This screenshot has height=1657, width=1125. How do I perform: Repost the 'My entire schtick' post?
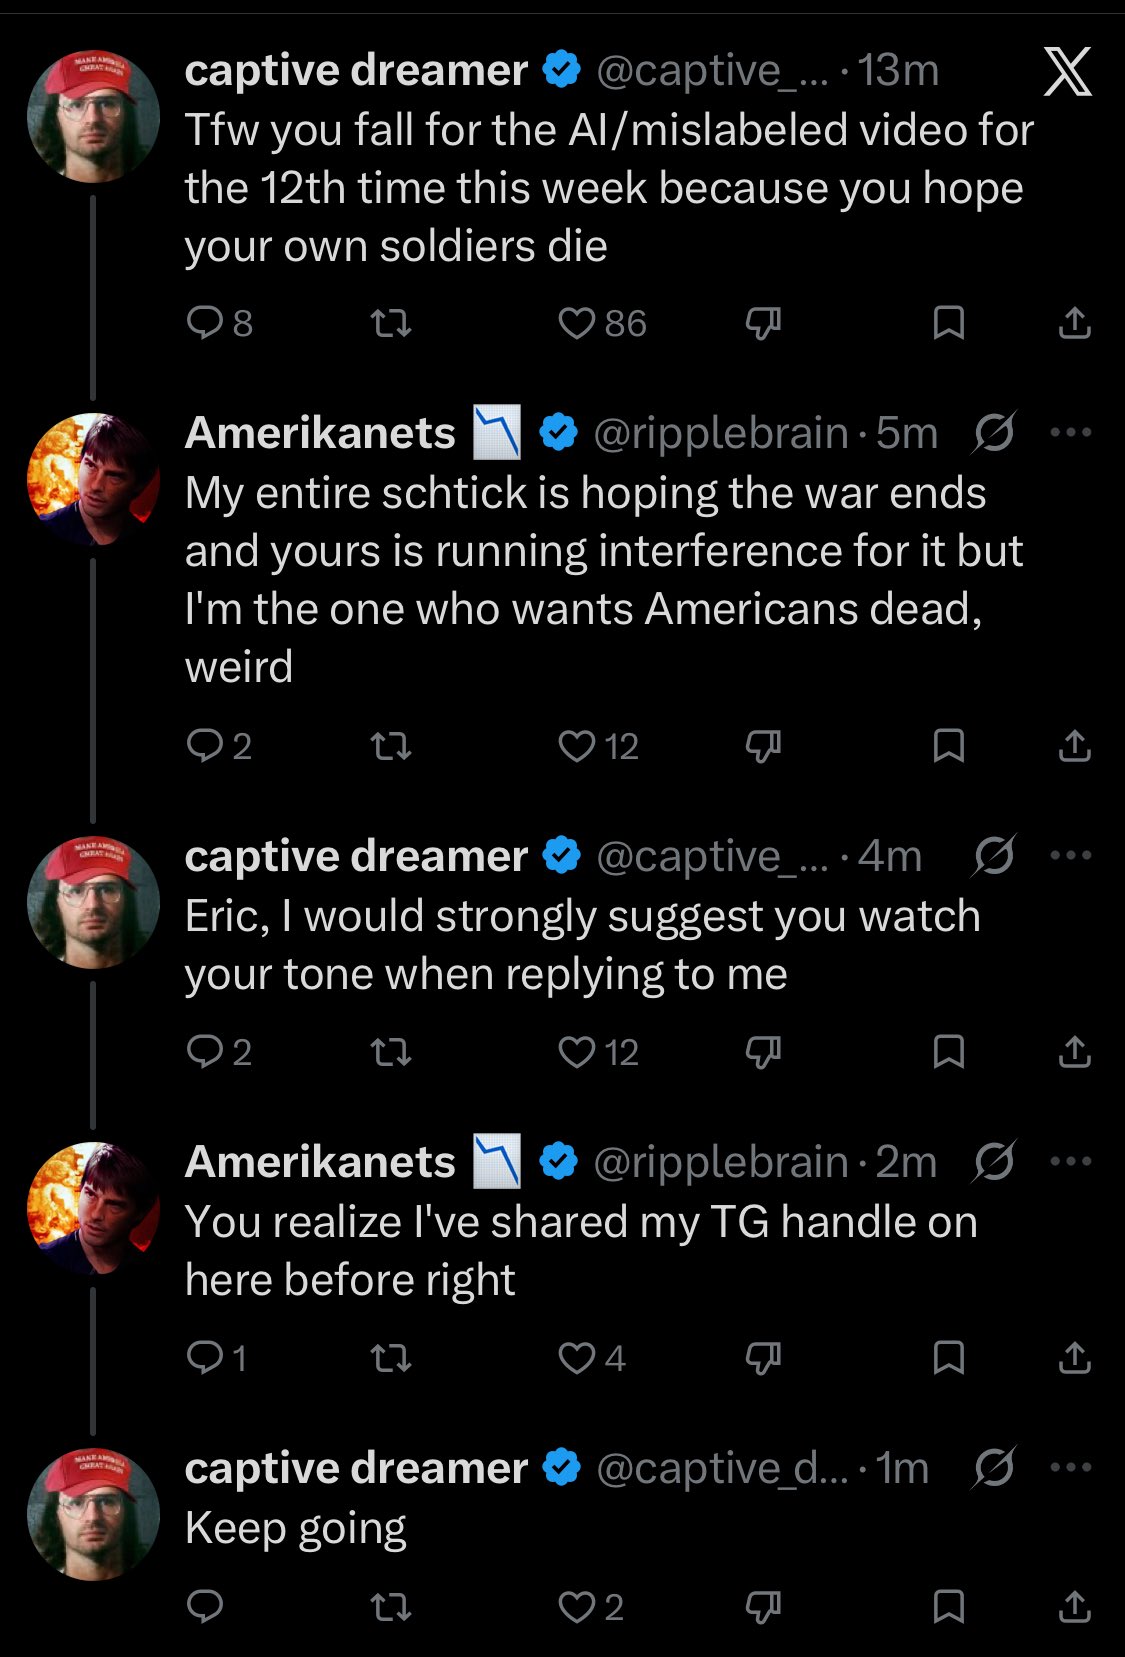[x=391, y=746]
